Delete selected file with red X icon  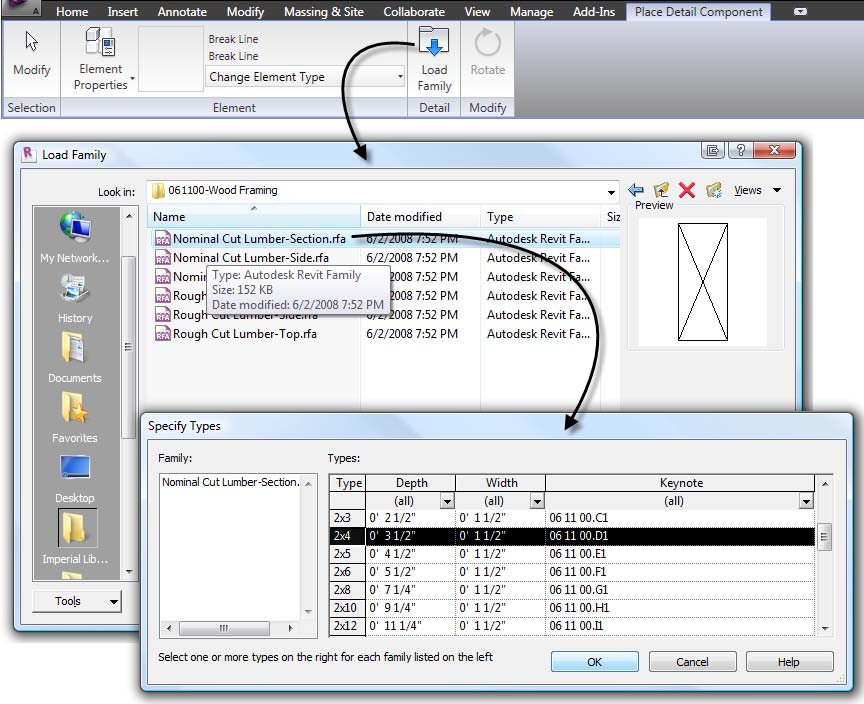[687, 190]
